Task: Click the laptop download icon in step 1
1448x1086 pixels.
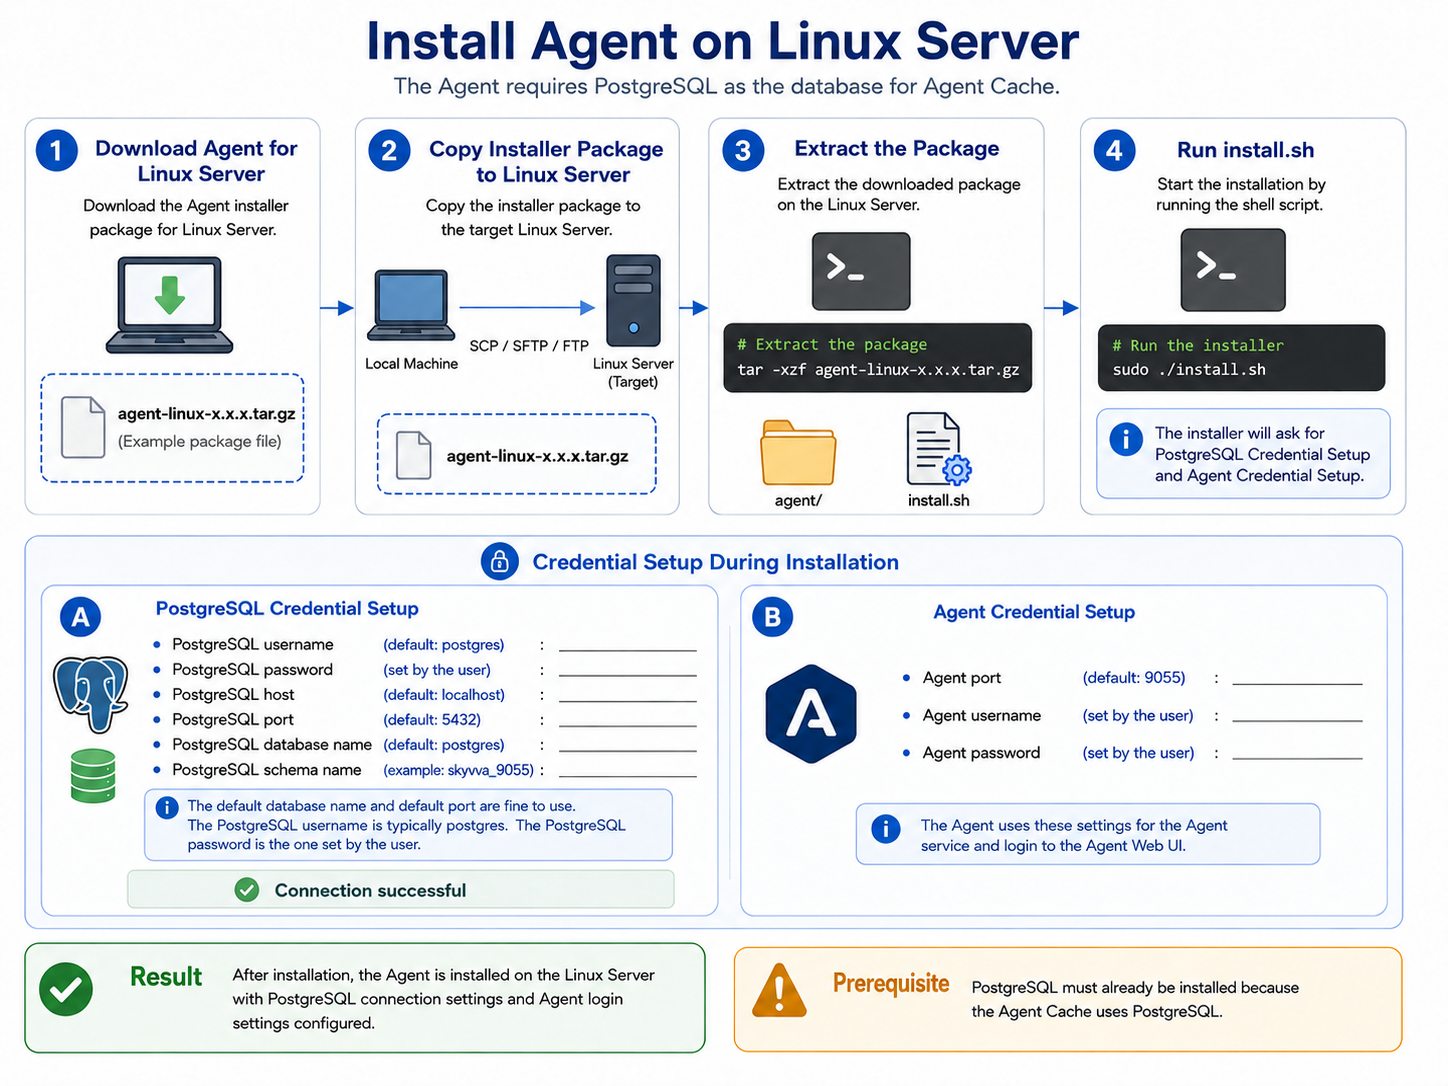Action: click(170, 305)
